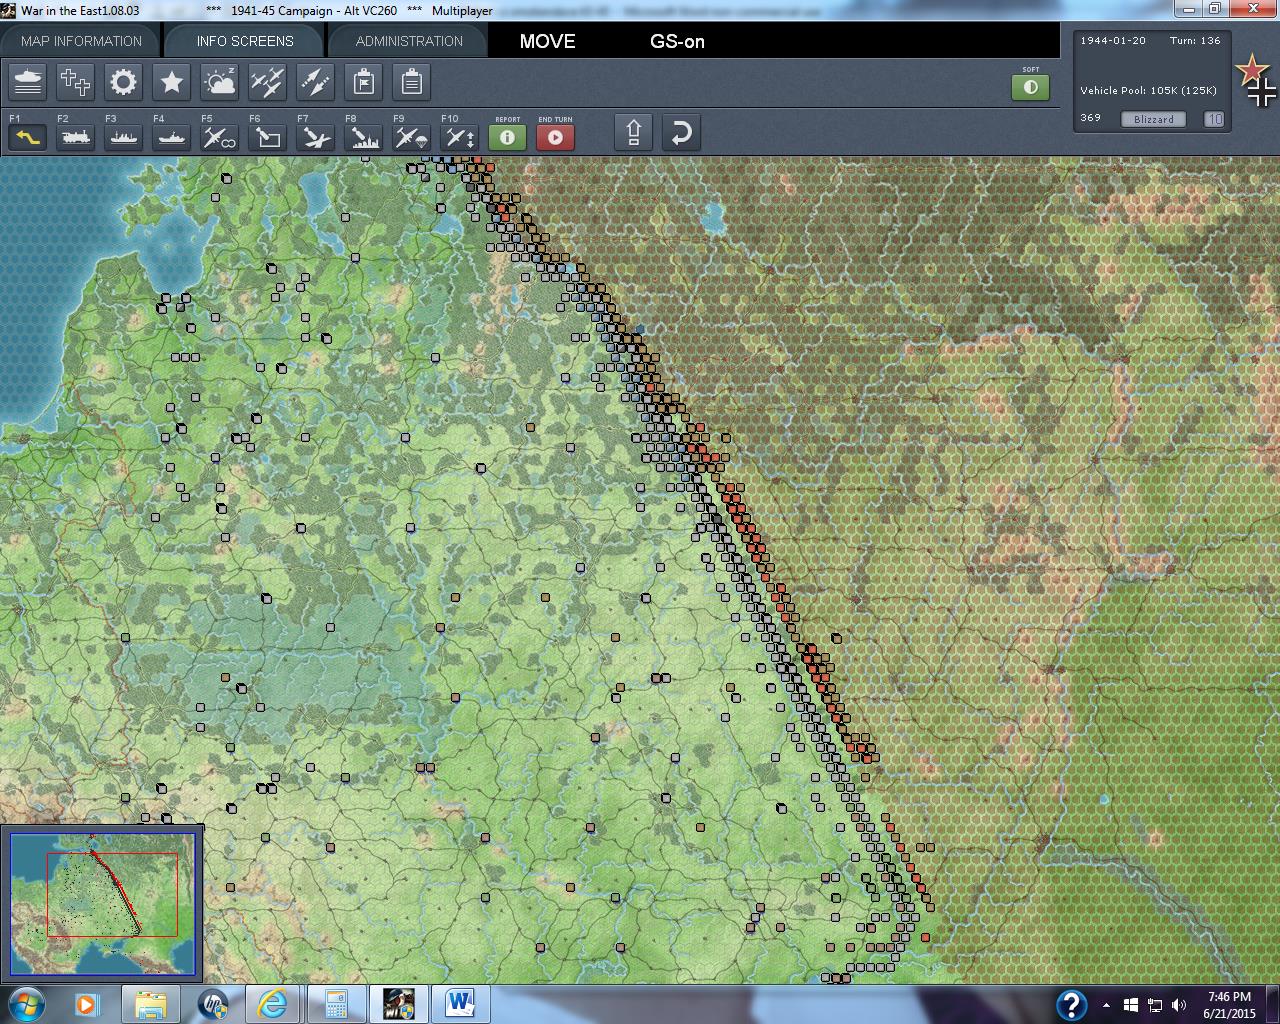This screenshot has width=1280, height=1024.
Task: Open the Windows Start menu
Action: (x=26, y=1004)
